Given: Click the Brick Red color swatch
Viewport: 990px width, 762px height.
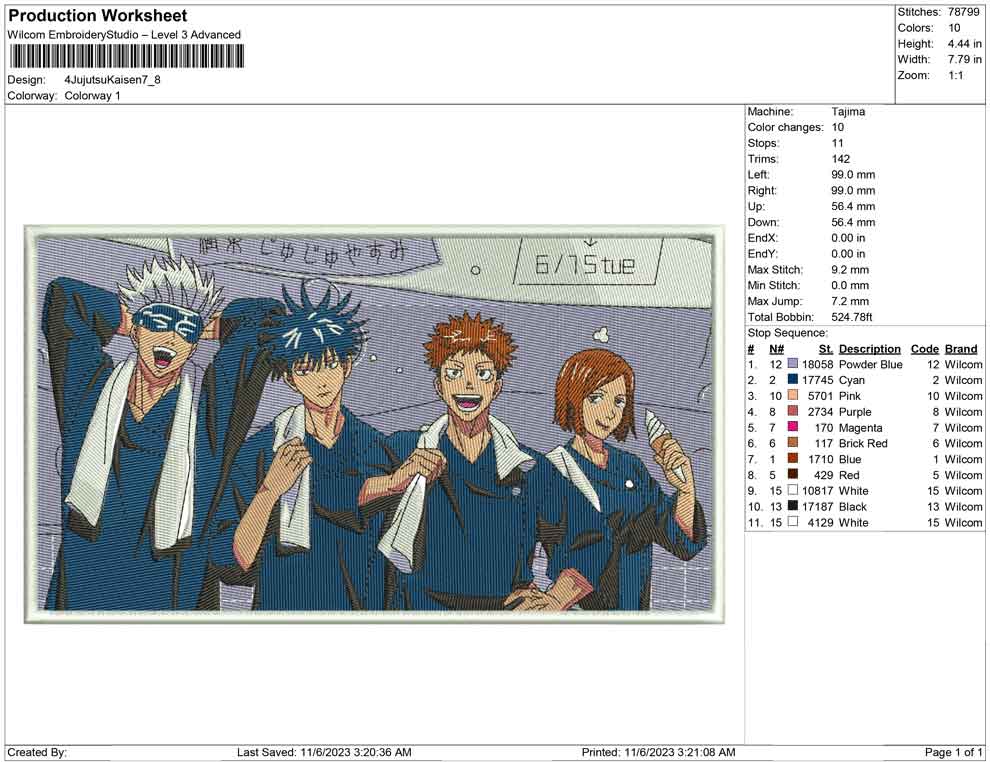Looking at the screenshot, I should tap(792, 443).
